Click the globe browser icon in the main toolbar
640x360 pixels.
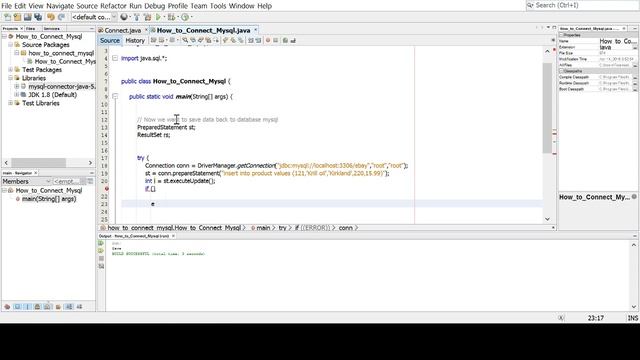(x=124, y=17)
